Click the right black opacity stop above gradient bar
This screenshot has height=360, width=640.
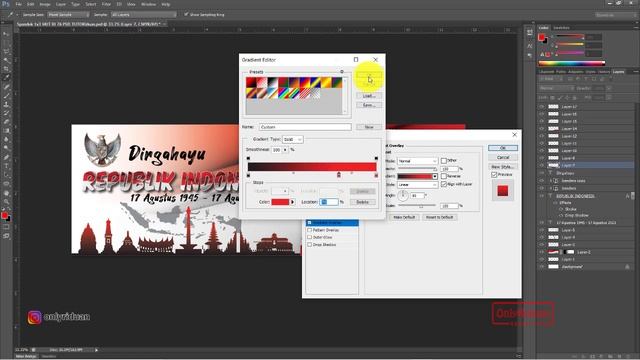376,158
